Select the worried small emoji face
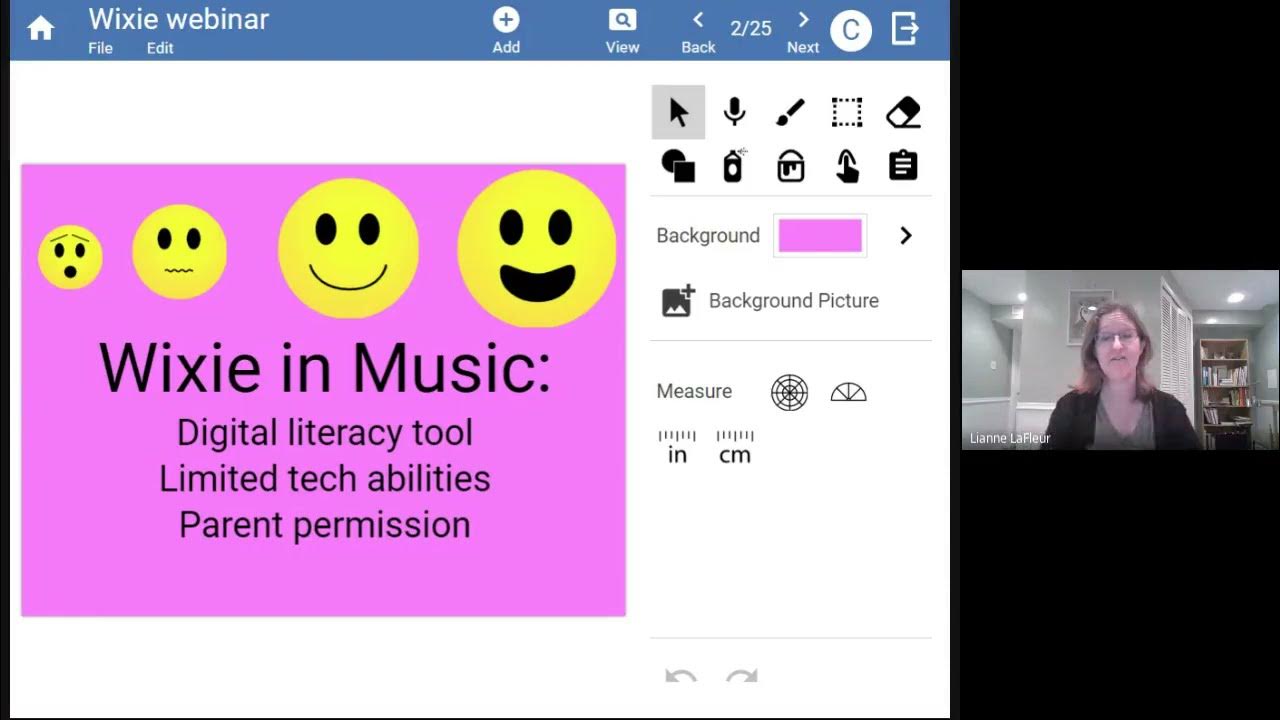The image size is (1280, 720). tap(70, 257)
